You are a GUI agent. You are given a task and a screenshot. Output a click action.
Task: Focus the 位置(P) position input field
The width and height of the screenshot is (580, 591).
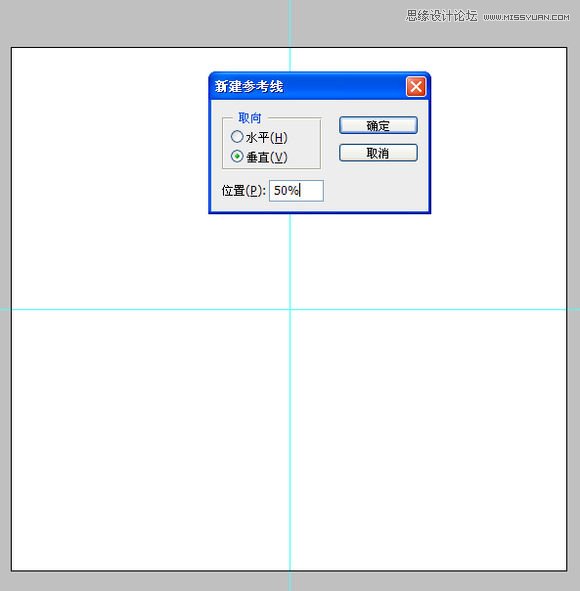[296, 191]
